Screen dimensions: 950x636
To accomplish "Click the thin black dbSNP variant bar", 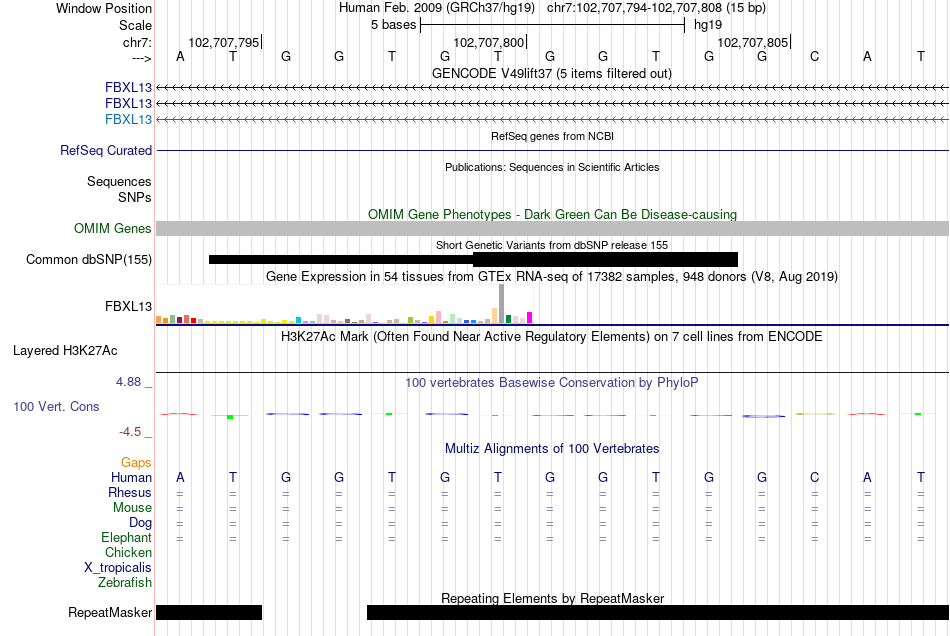I will tap(340, 260).
